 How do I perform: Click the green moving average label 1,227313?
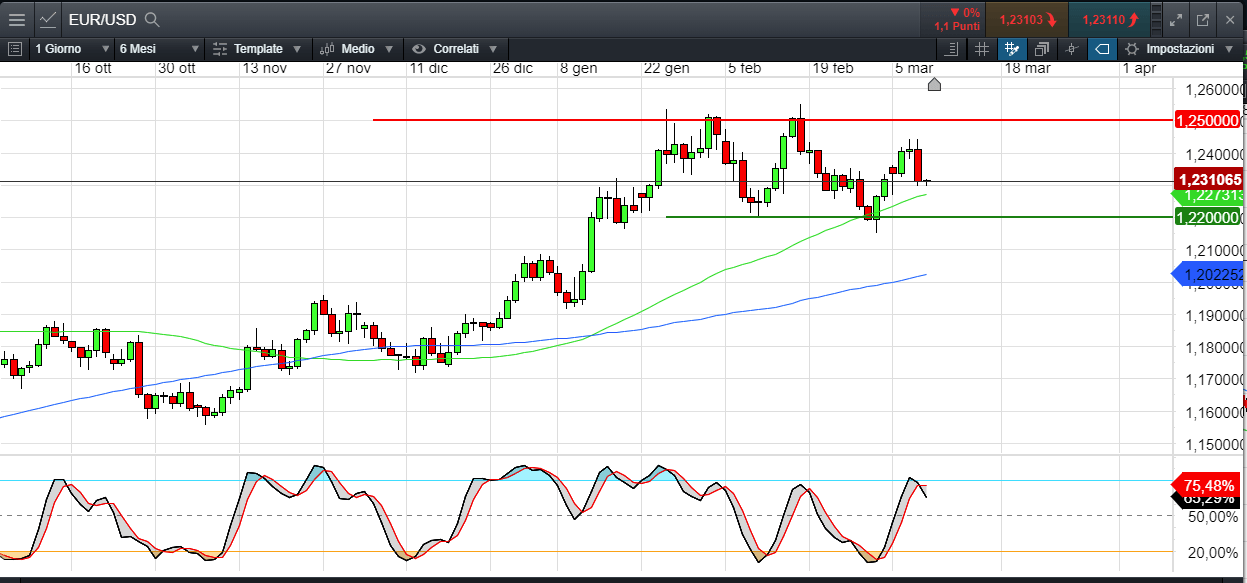coord(1209,196)
